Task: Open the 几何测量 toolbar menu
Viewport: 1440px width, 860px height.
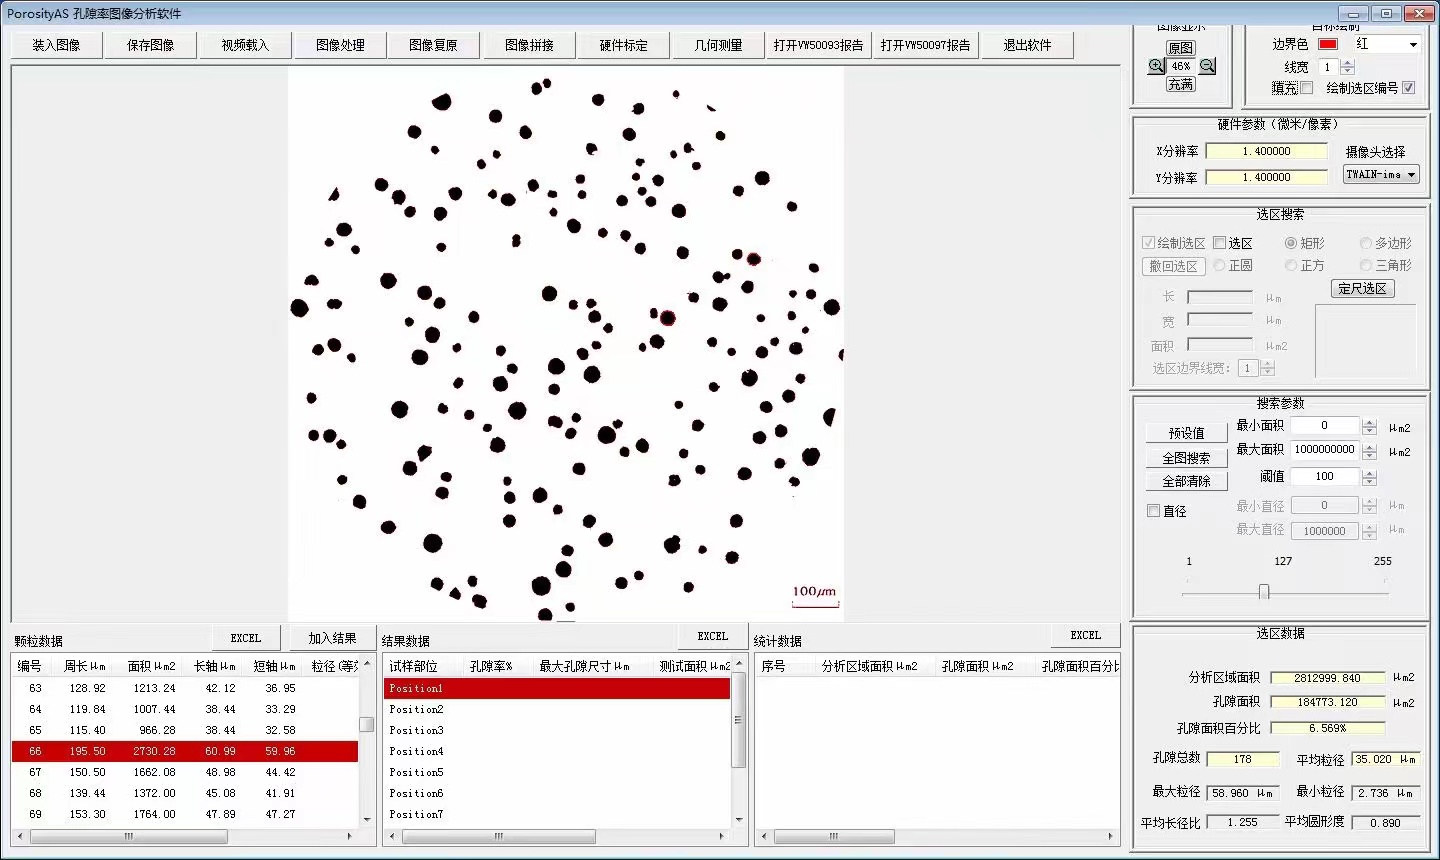Action: pos(718,45)
